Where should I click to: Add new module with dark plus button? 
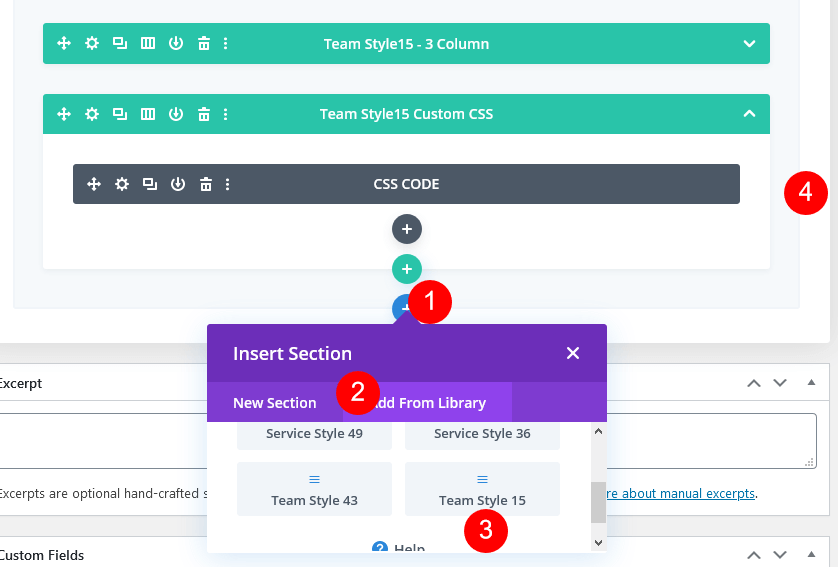[407, 229]
